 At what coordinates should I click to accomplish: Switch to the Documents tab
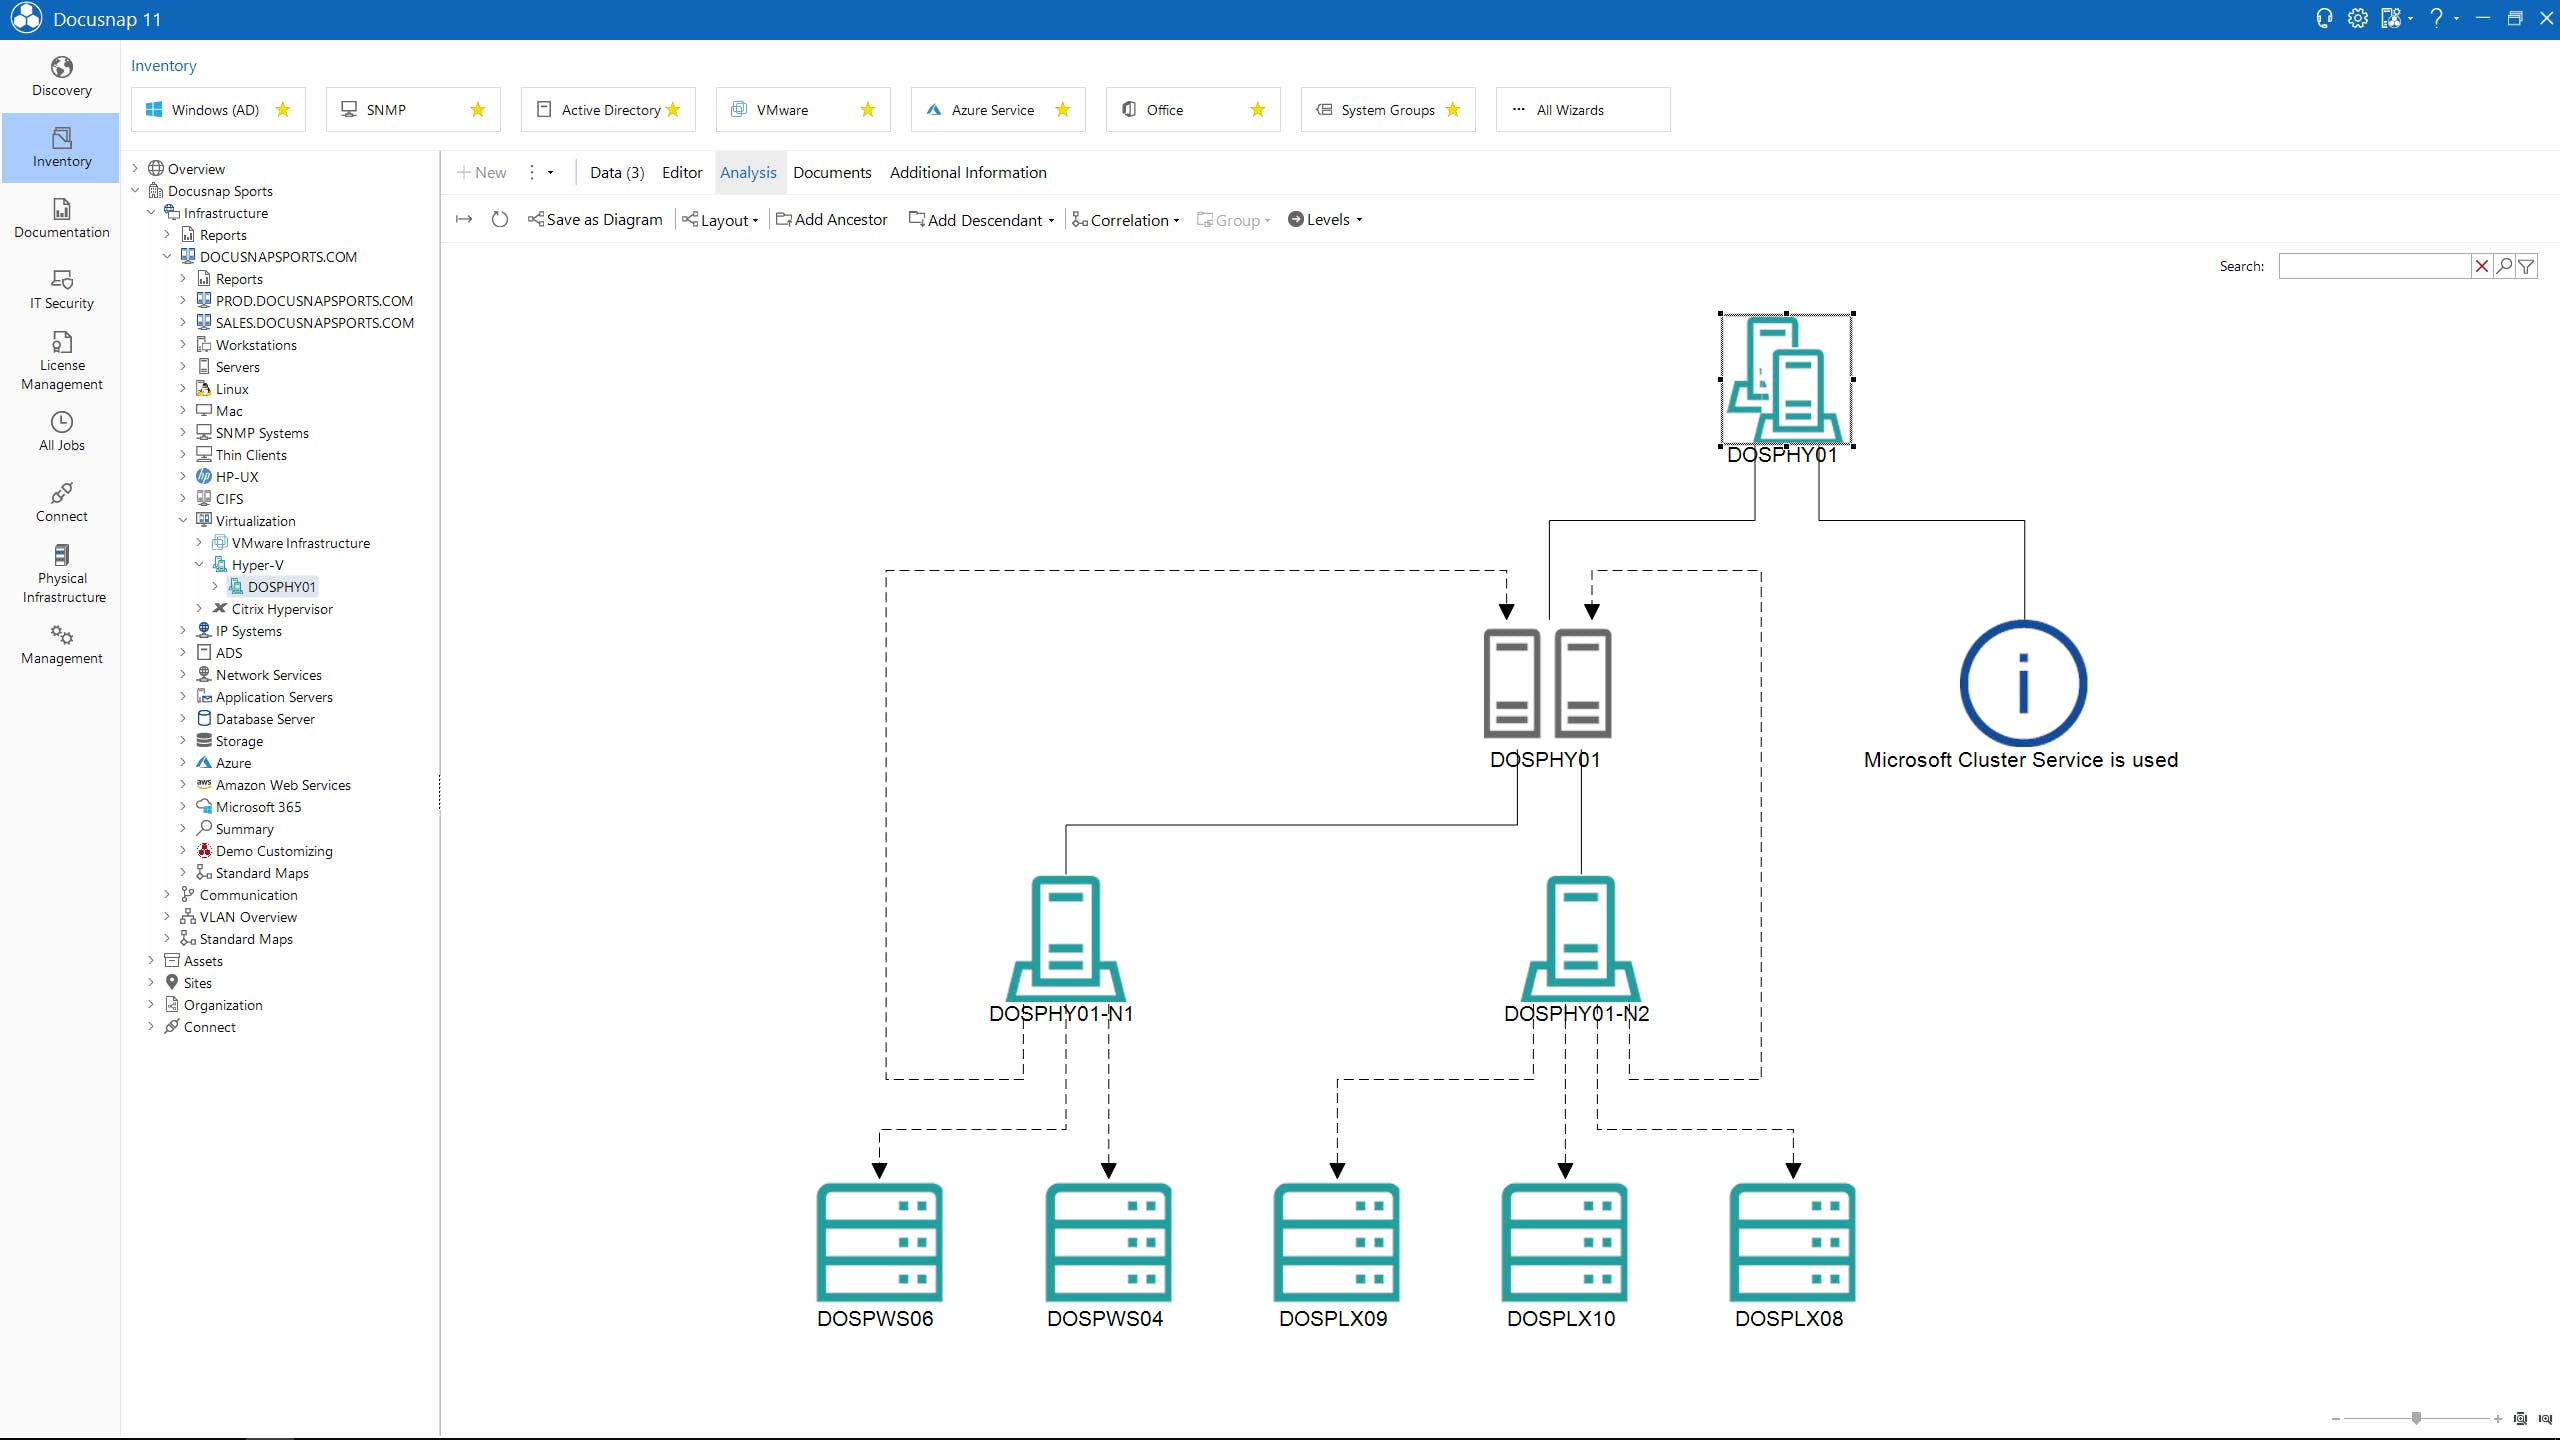tap(832, 172)
